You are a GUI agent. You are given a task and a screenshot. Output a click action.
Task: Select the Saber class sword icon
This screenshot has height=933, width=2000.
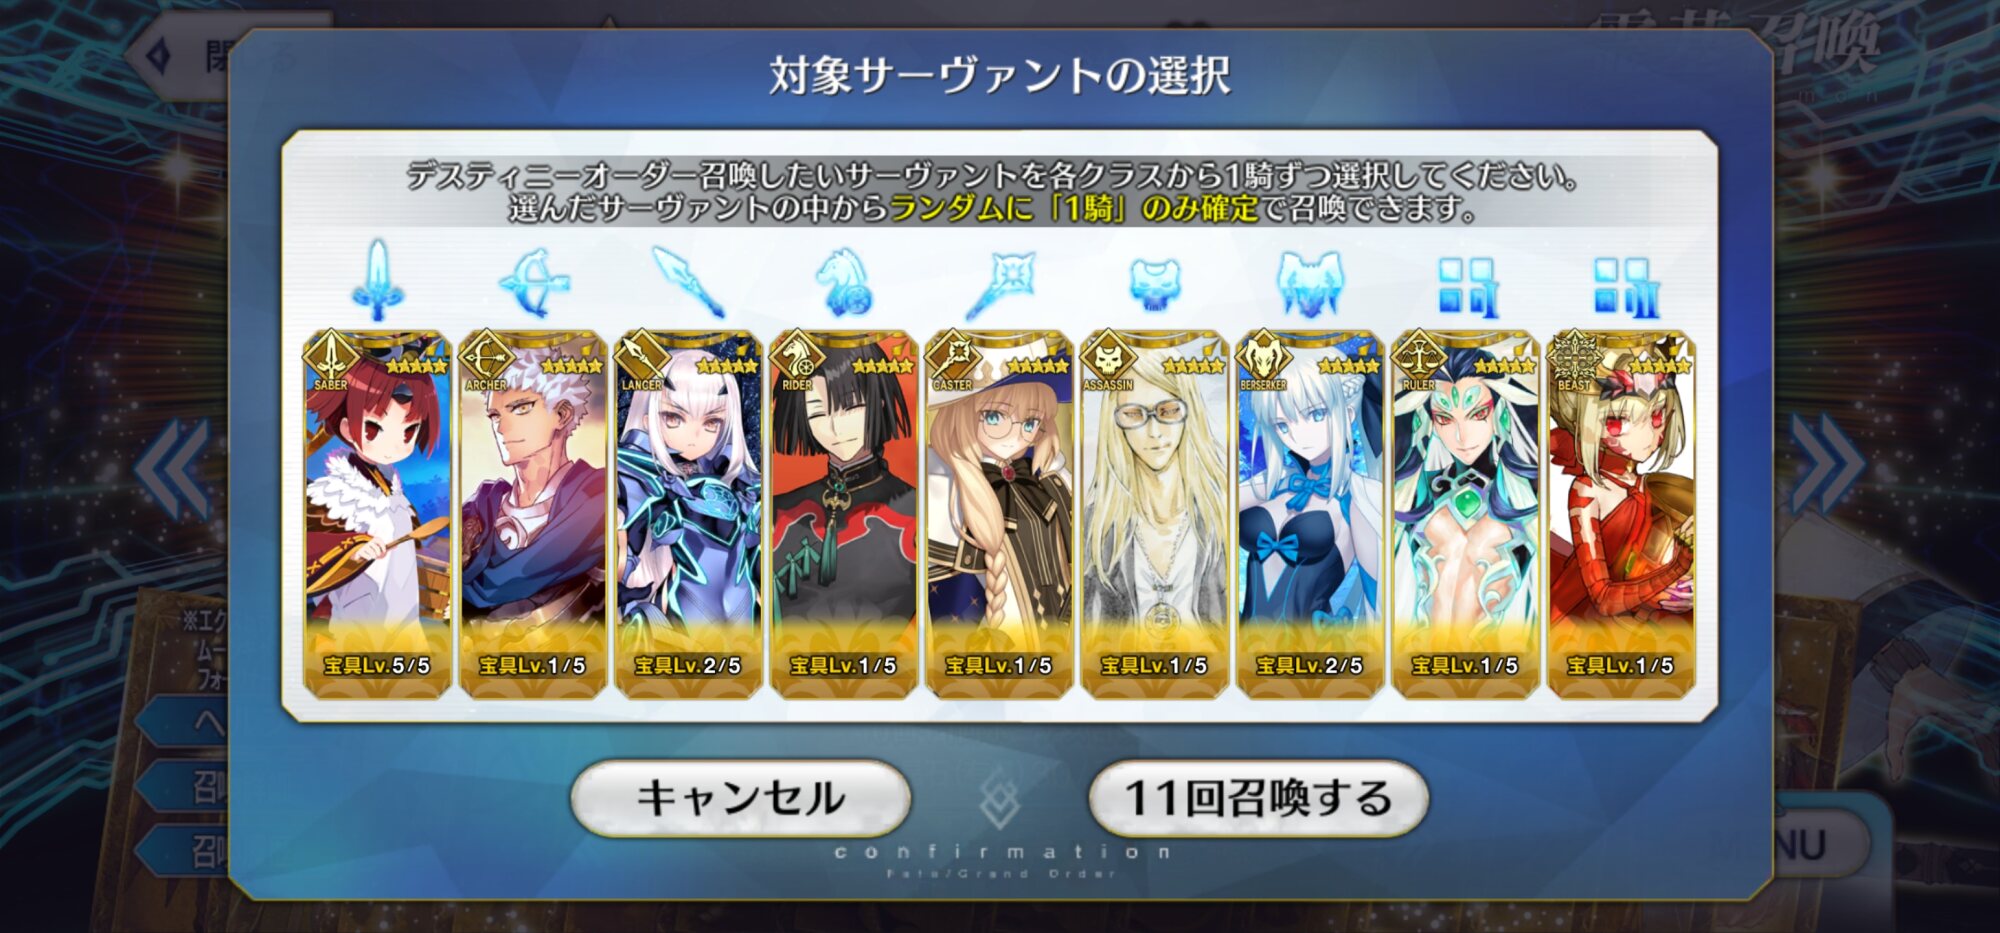tap(377, 281)
